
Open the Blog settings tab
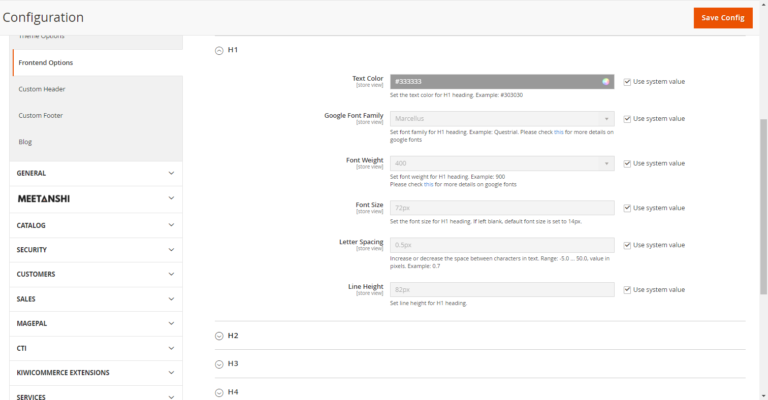click(x=25, y=142)
